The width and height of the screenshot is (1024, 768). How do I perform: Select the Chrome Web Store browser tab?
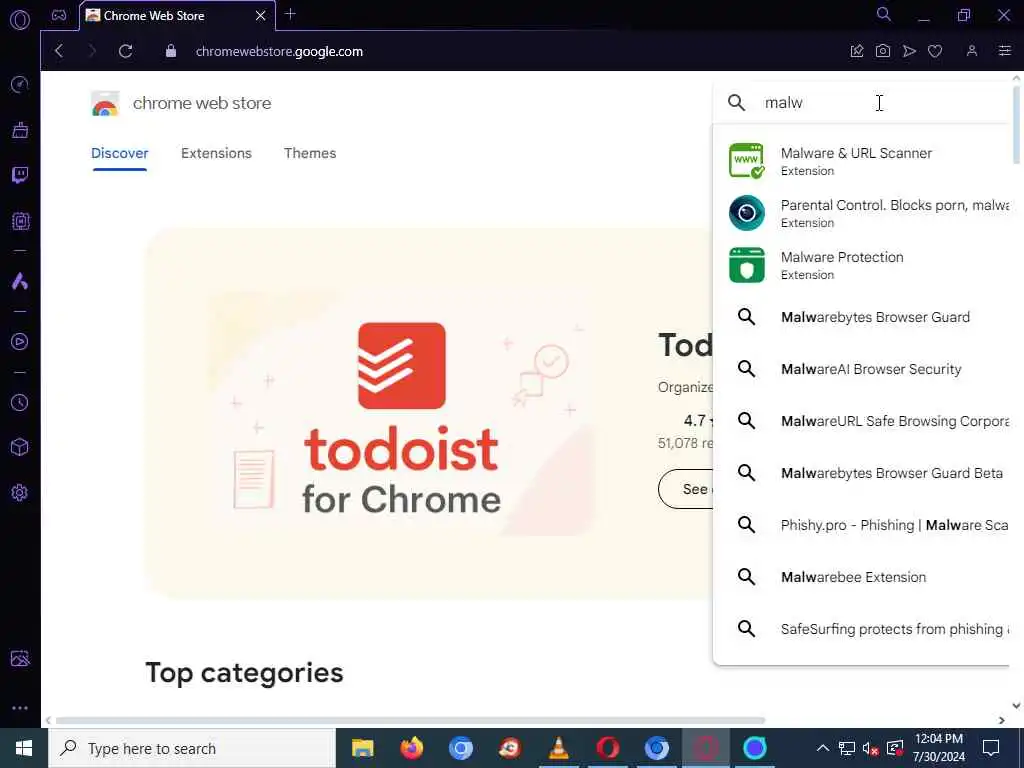tap(178, 16)
